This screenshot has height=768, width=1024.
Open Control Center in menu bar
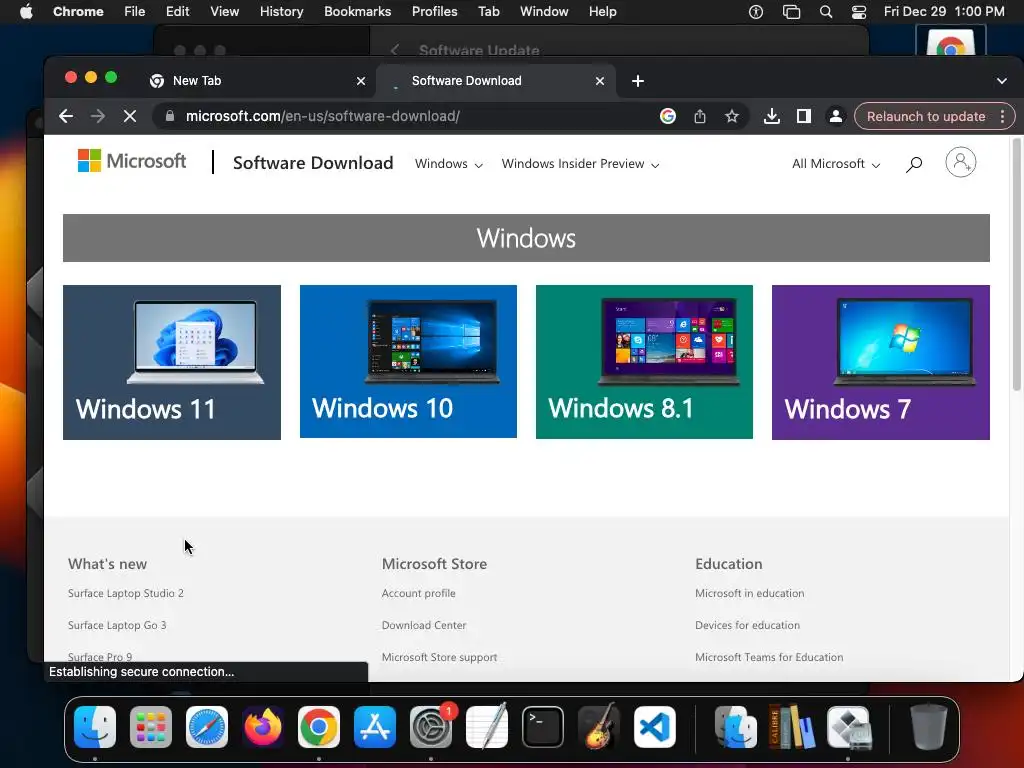858,12
